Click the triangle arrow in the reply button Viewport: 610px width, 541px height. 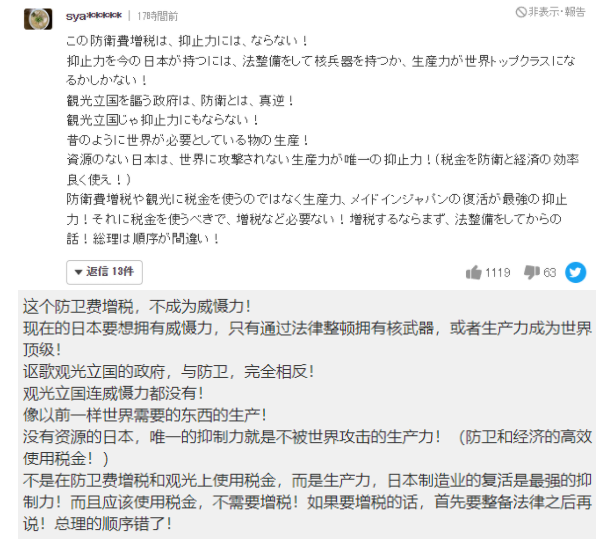[78, 272]
